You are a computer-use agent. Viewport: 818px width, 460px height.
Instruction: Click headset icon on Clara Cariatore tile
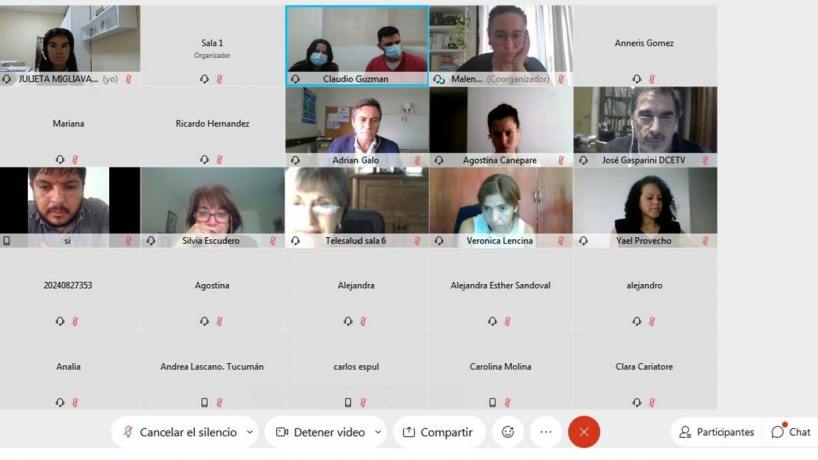[636, 402]
